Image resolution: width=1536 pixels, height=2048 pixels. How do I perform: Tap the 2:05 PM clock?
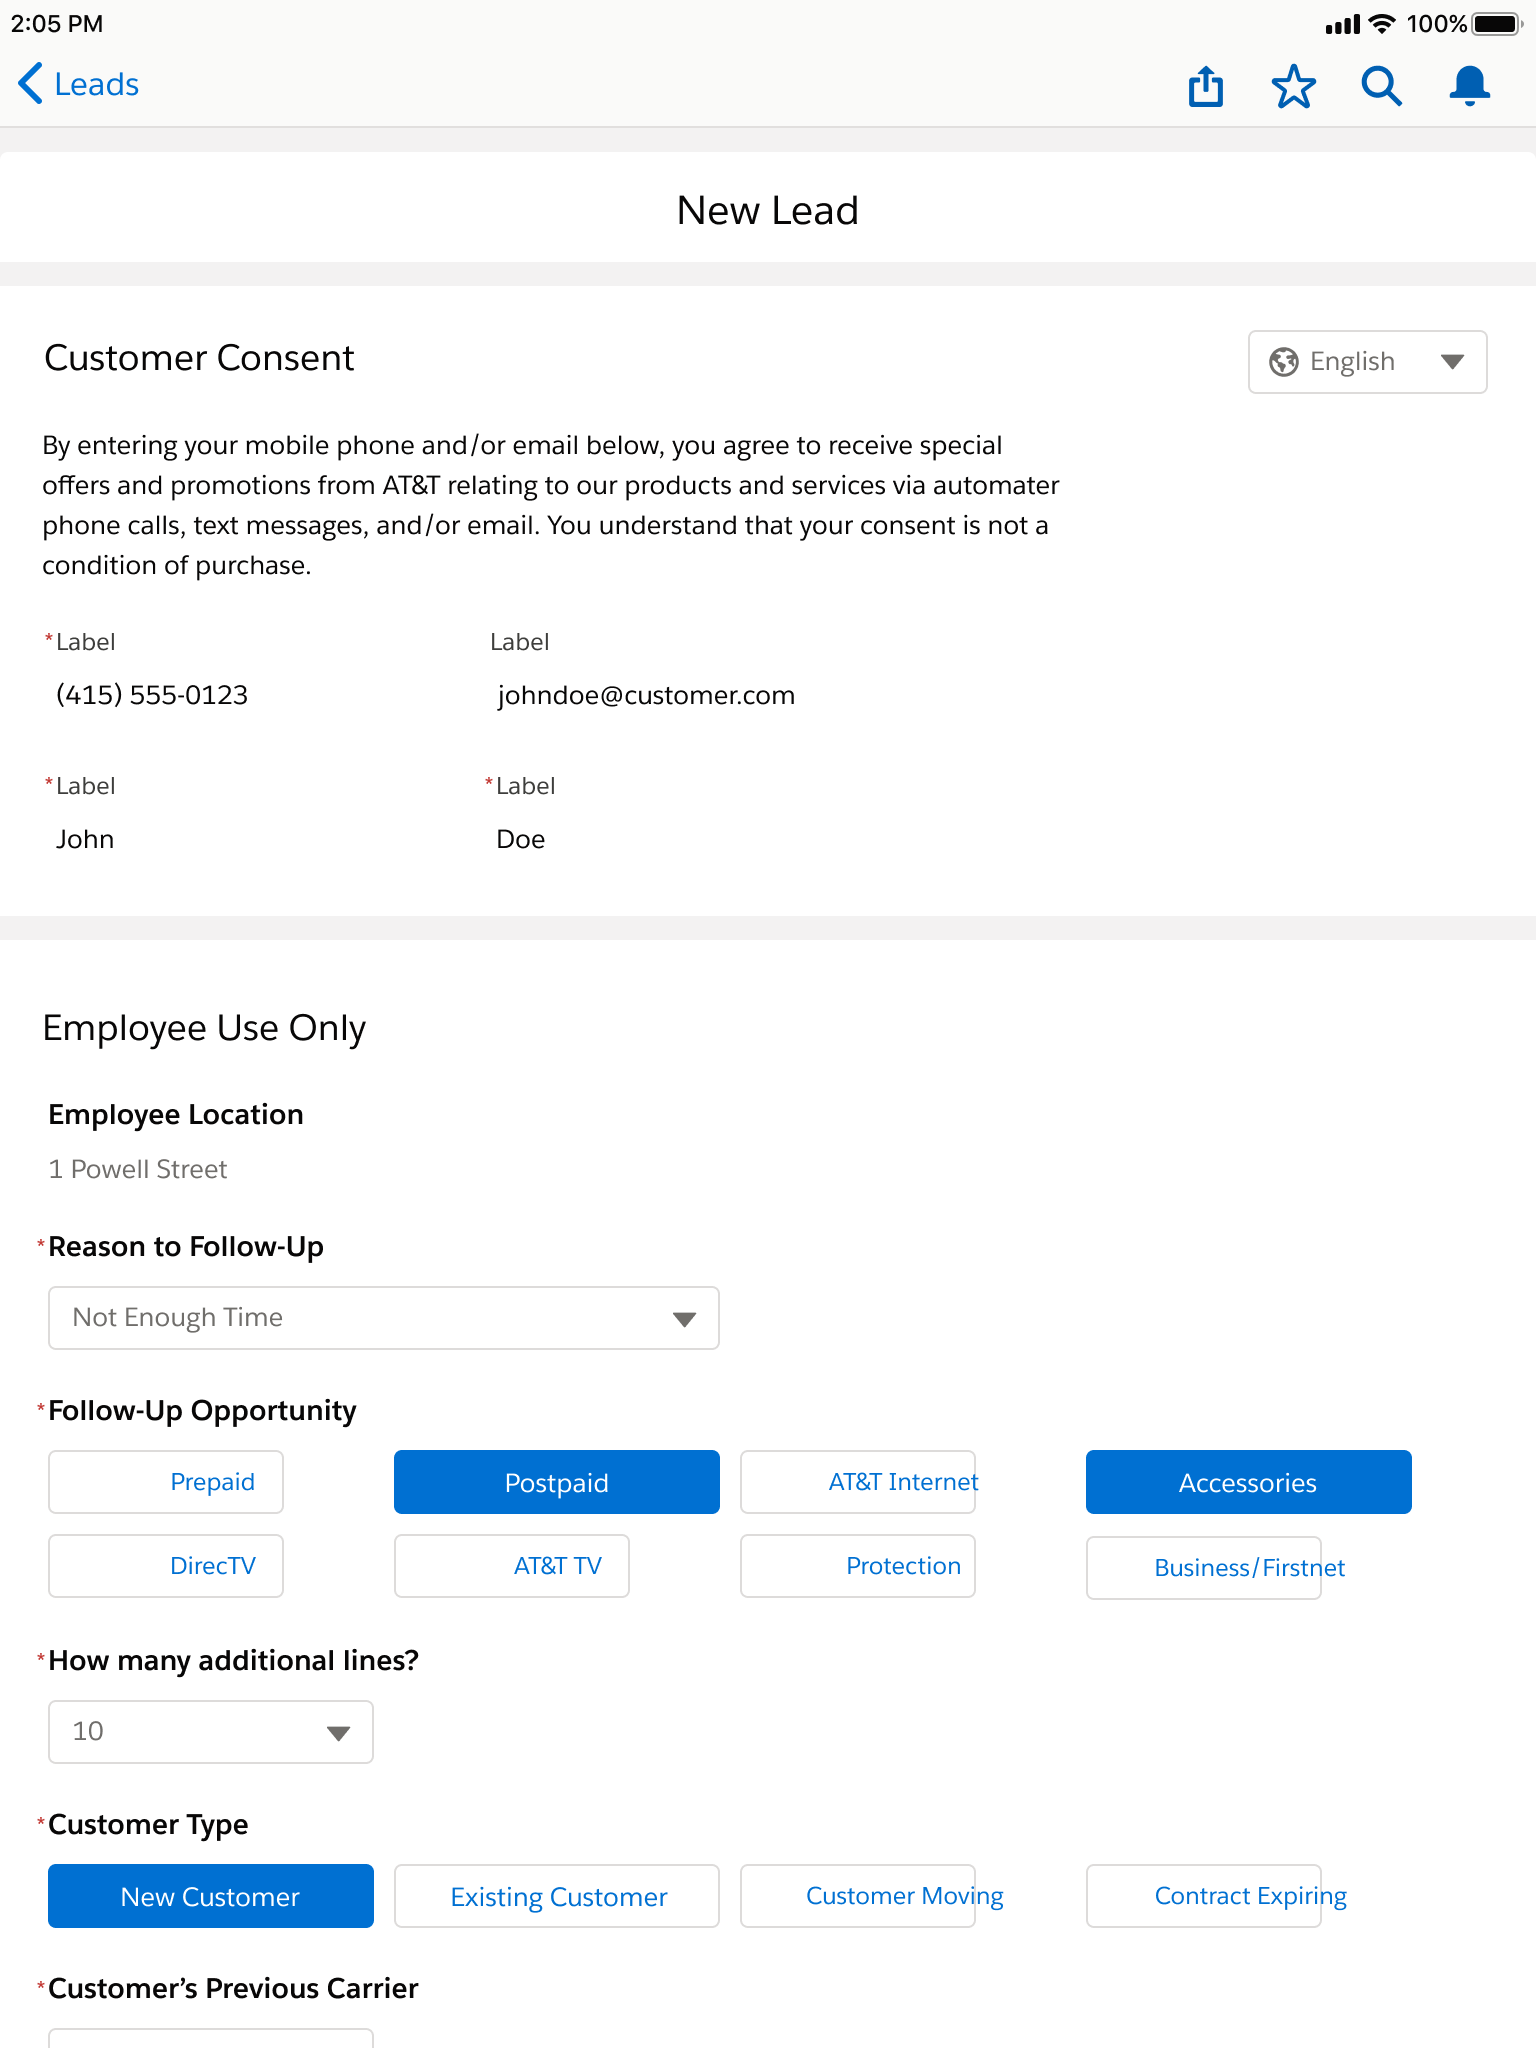[x=57, y=24]
